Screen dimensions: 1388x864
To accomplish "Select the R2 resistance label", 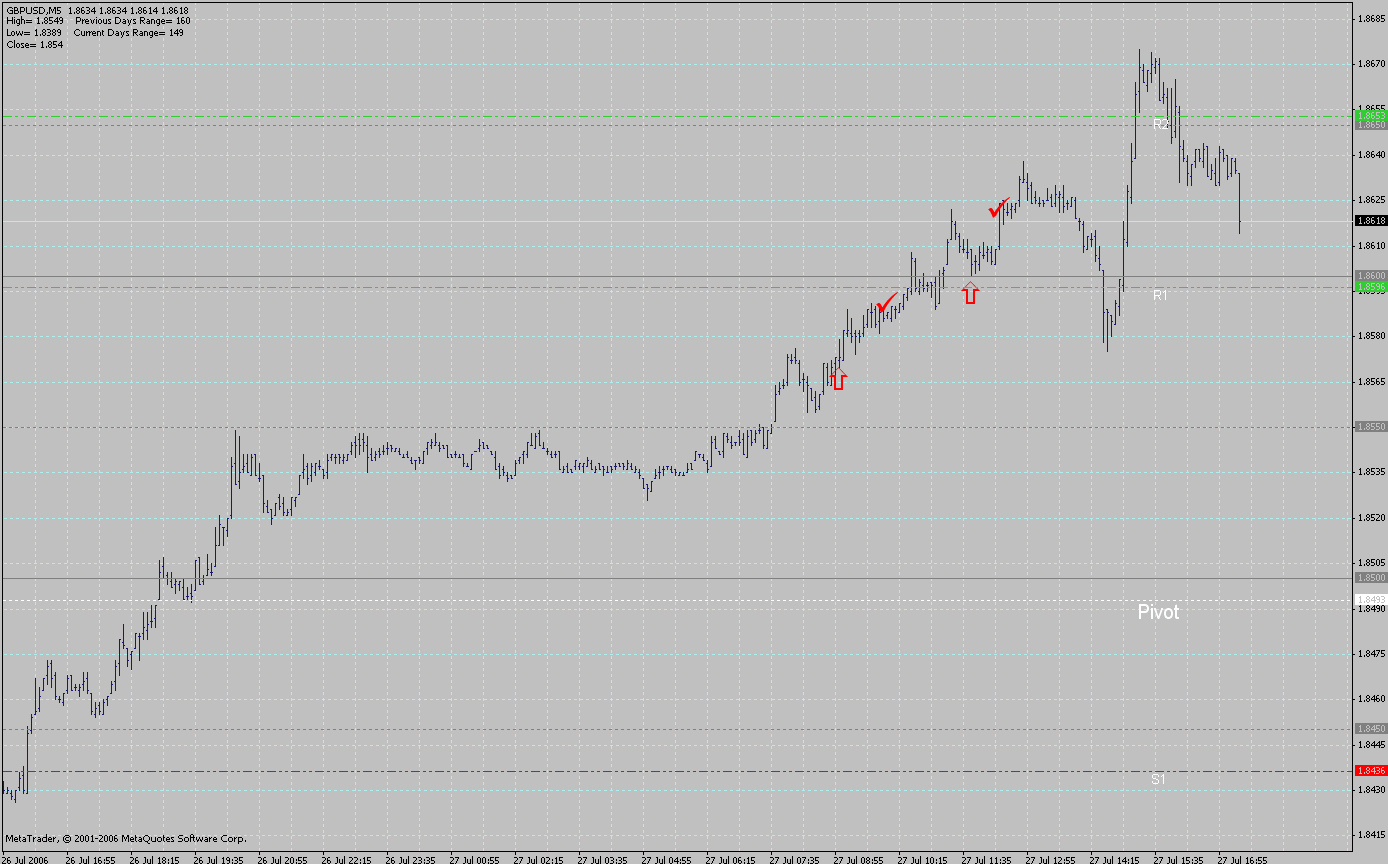I will pos(1160,125).
